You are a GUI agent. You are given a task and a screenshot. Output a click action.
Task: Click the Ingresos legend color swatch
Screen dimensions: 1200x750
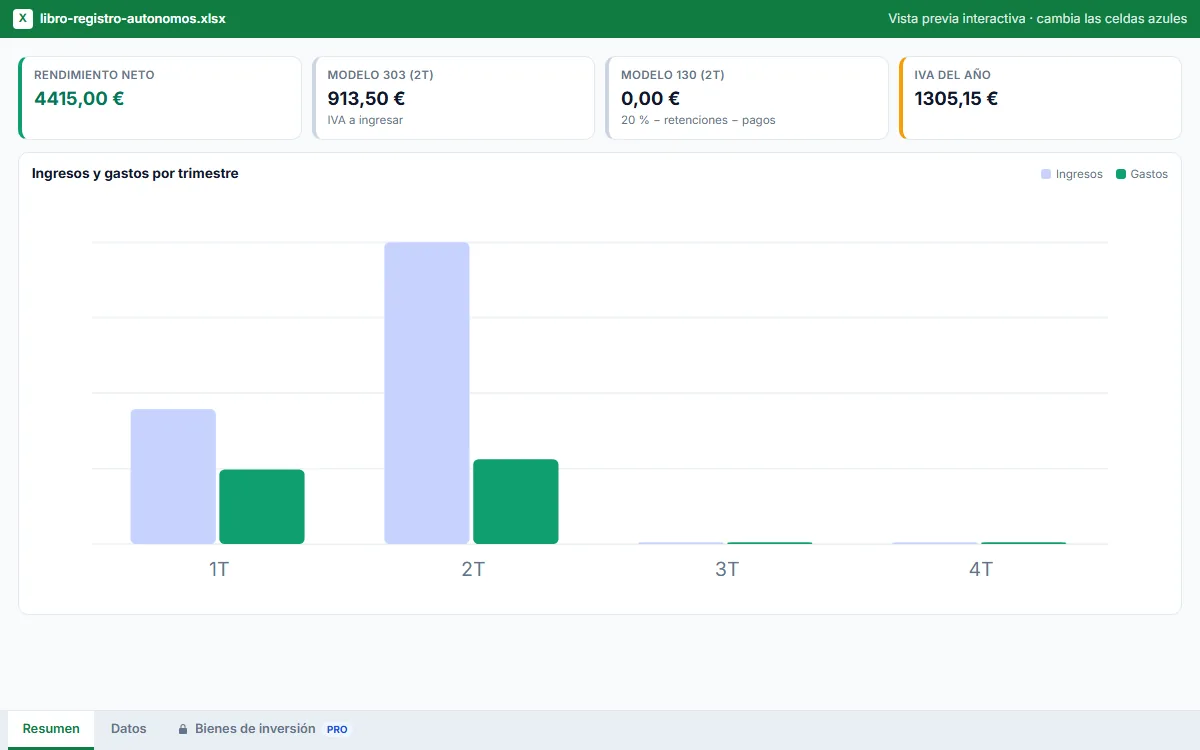pos(1046,174)
